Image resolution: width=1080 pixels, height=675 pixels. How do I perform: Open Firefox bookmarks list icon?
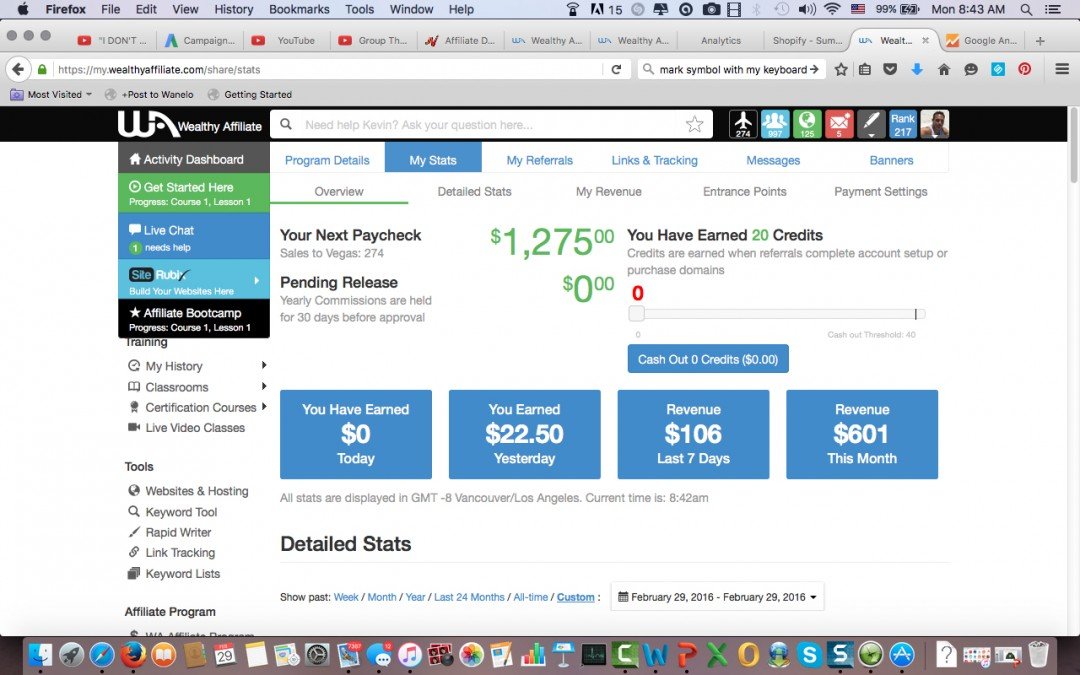point(865,69)
